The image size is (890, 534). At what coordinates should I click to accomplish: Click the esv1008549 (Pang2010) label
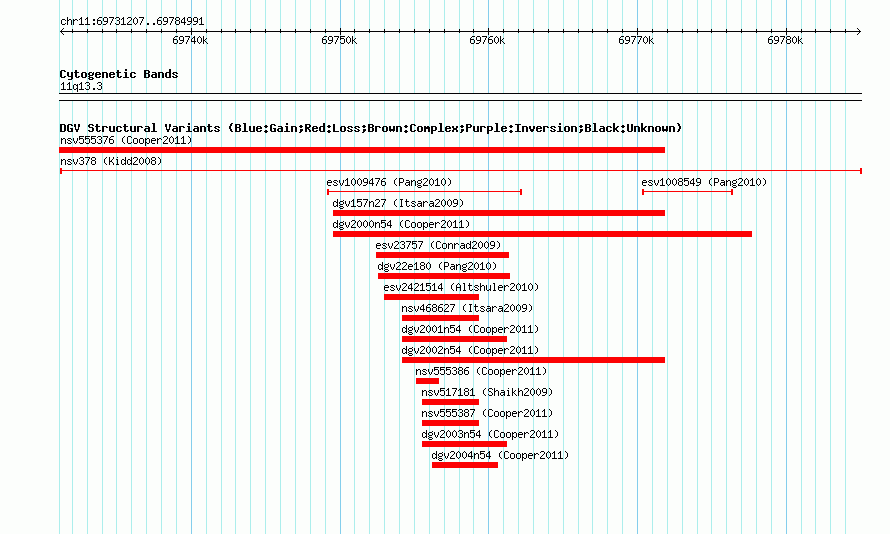pyautogui.click(x=704, y=182)
